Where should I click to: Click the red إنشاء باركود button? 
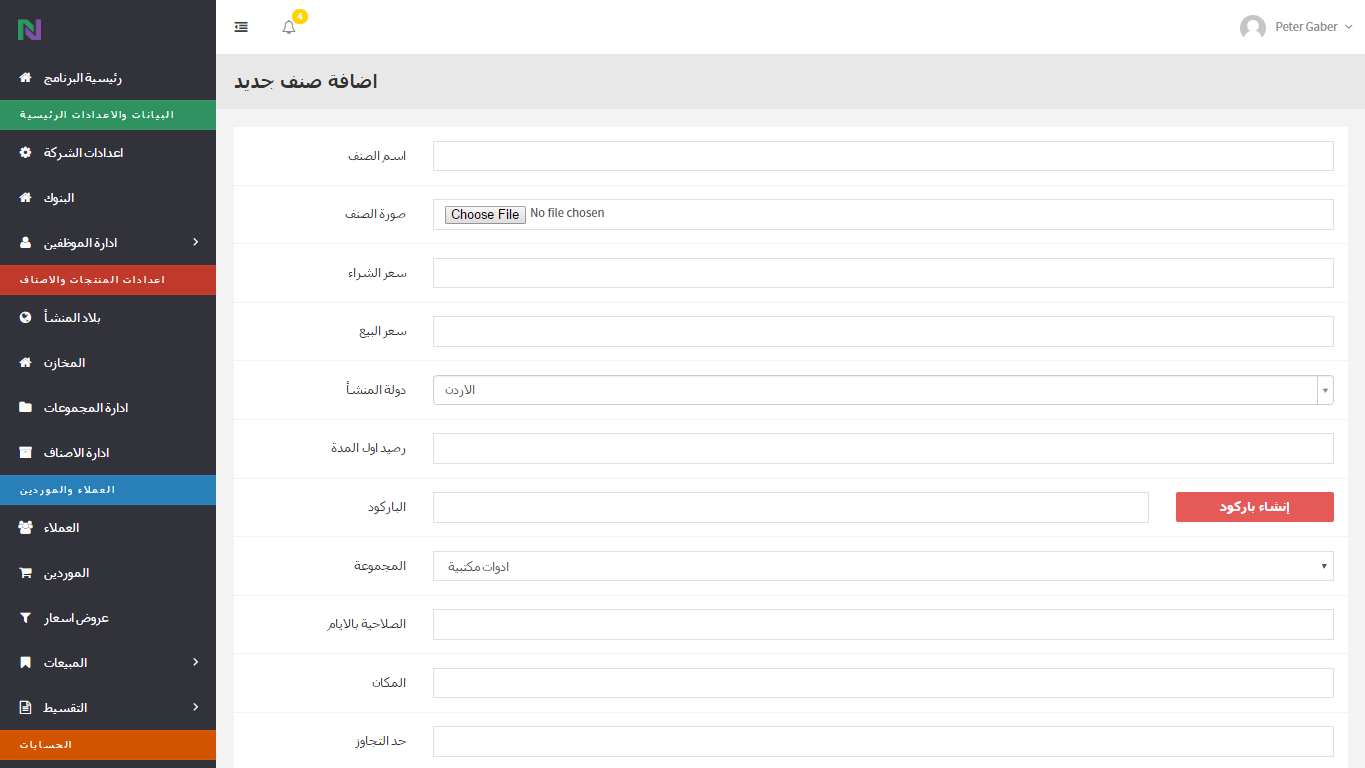tap(1255, 507)
